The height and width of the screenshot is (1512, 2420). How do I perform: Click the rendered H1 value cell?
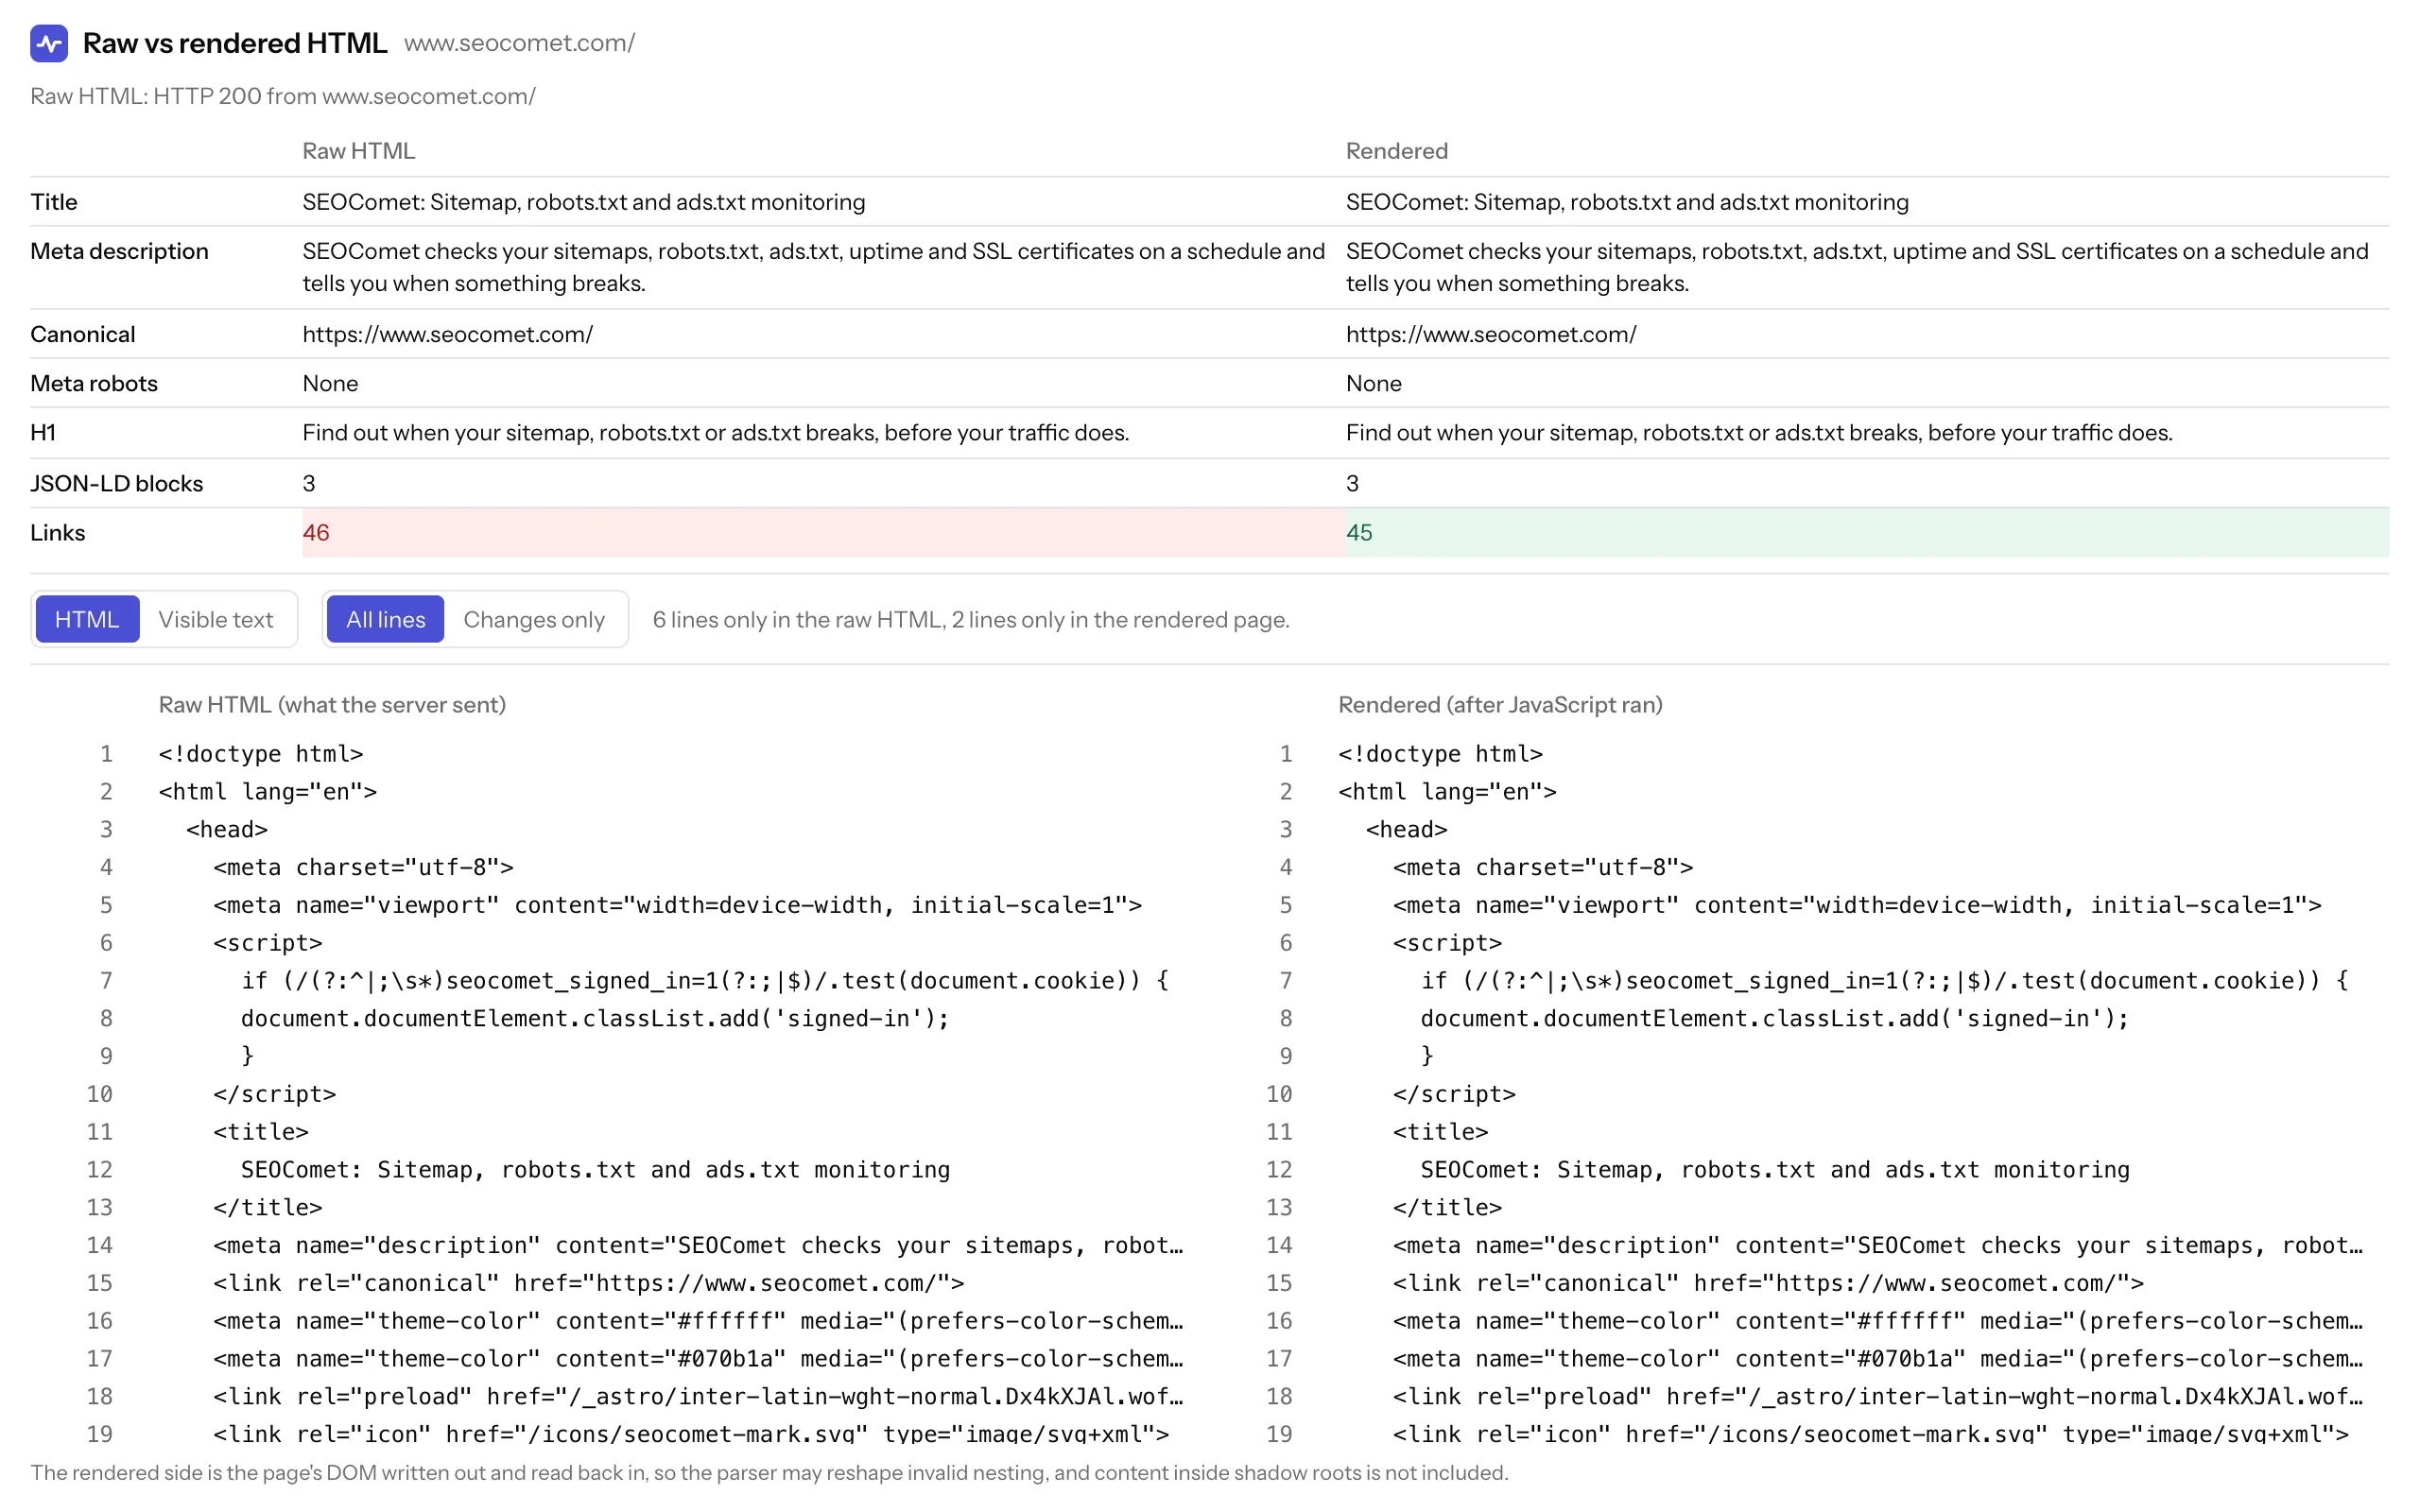pos(1759,432)
